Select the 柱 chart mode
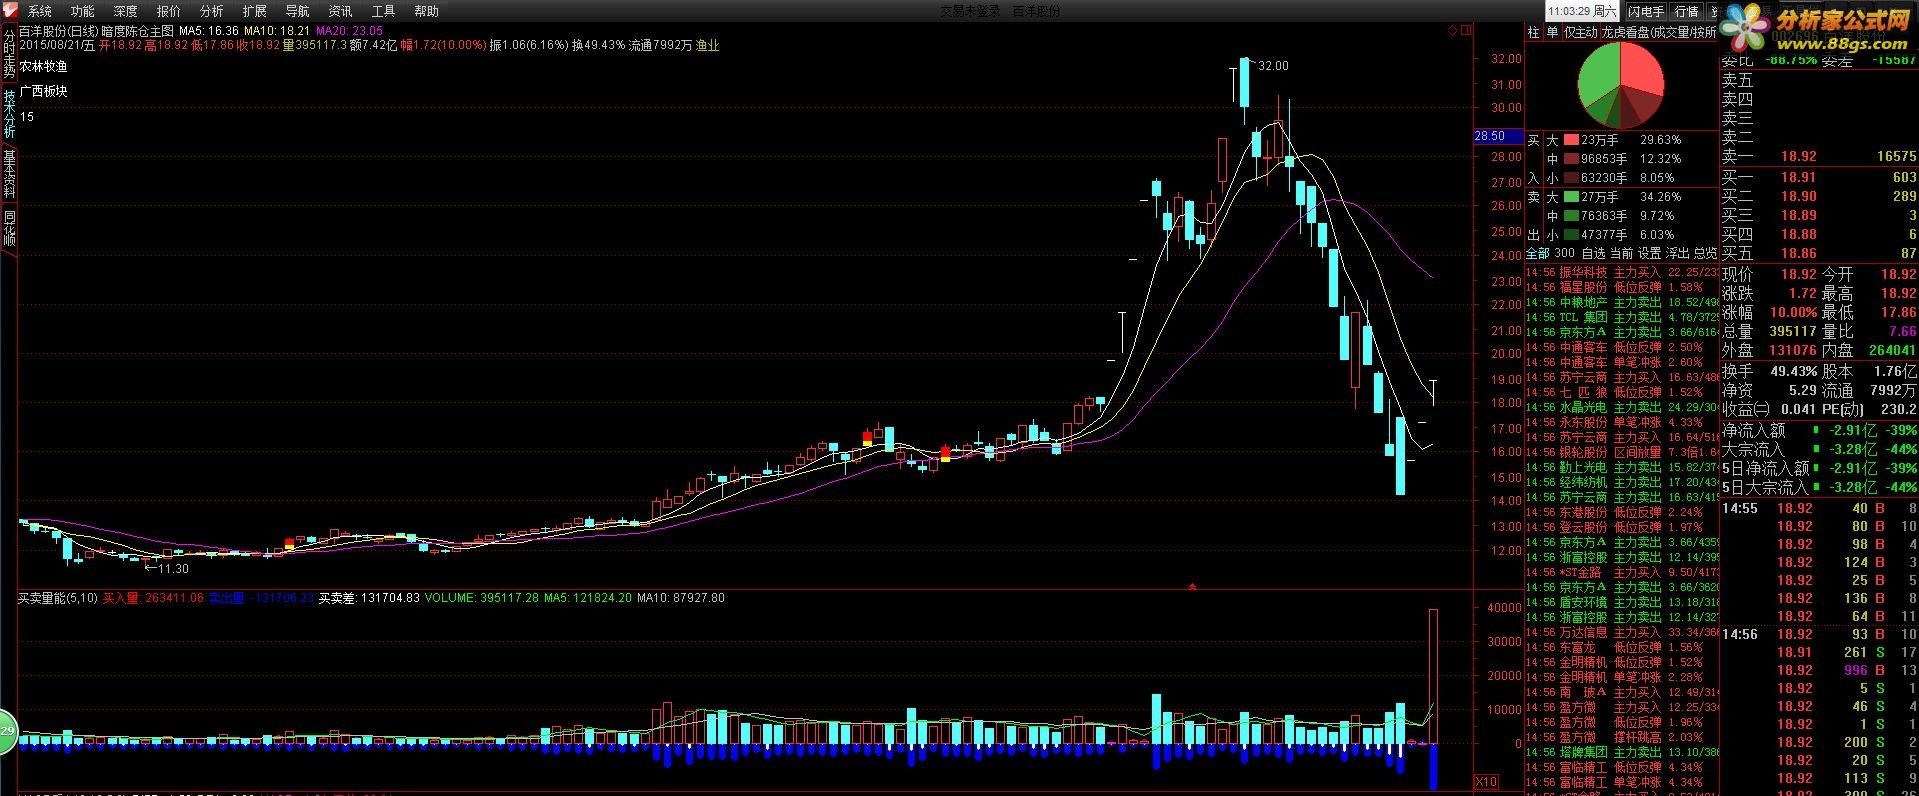The width and height of the screenshot is (1919, 796). pos(1533,32)
